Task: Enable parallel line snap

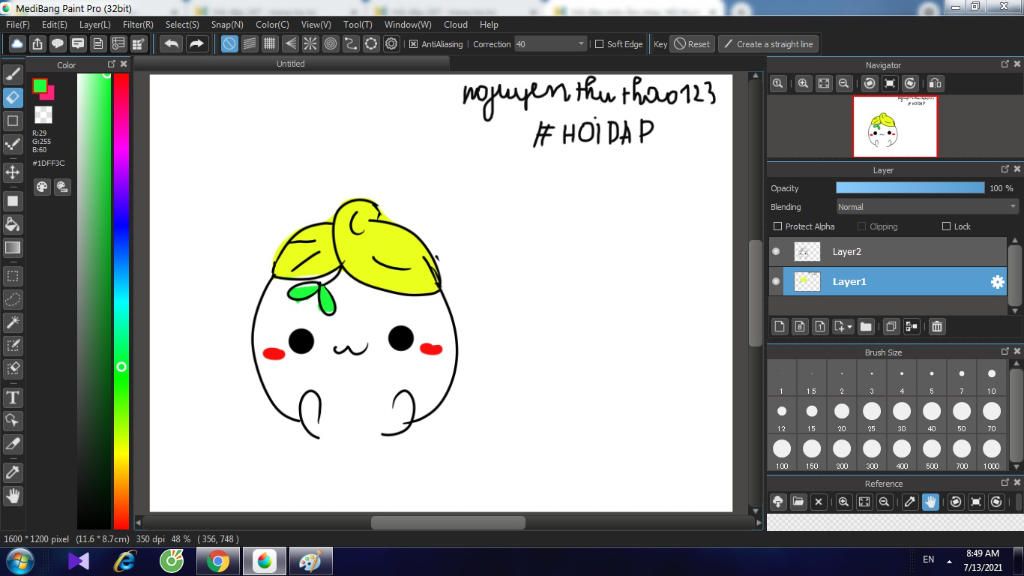Action: coord(249,44)
